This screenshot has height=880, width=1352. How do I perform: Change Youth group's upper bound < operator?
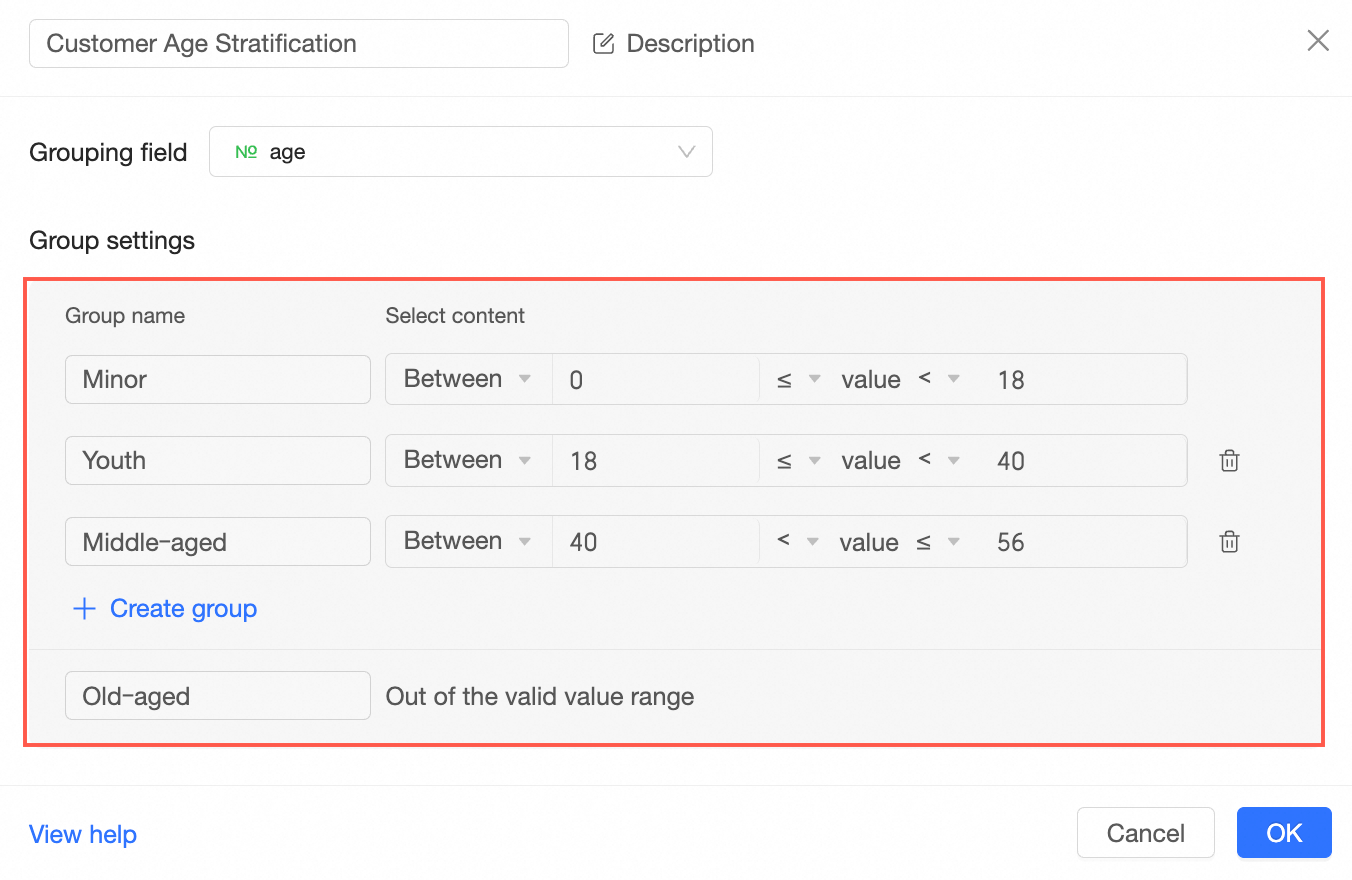coord(938,460)
